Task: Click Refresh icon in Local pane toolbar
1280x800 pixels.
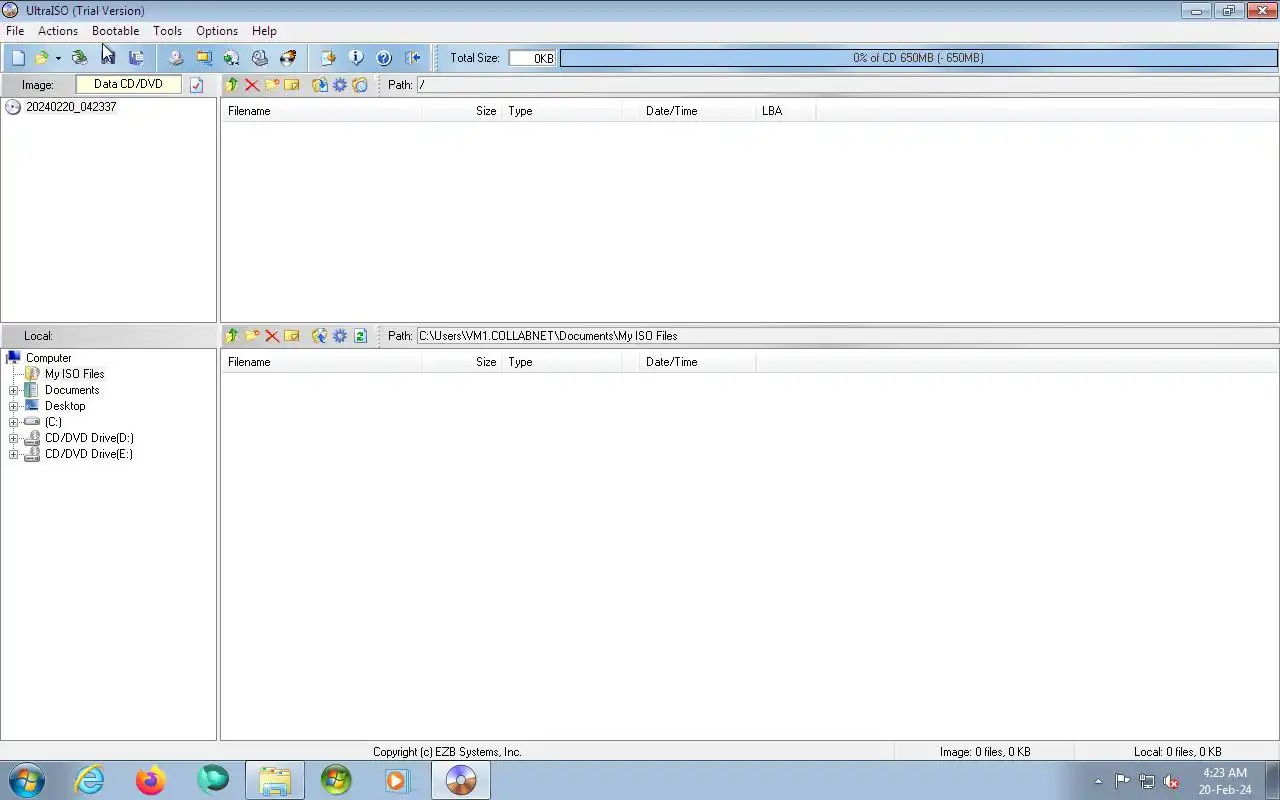Action: click(360, 336)
